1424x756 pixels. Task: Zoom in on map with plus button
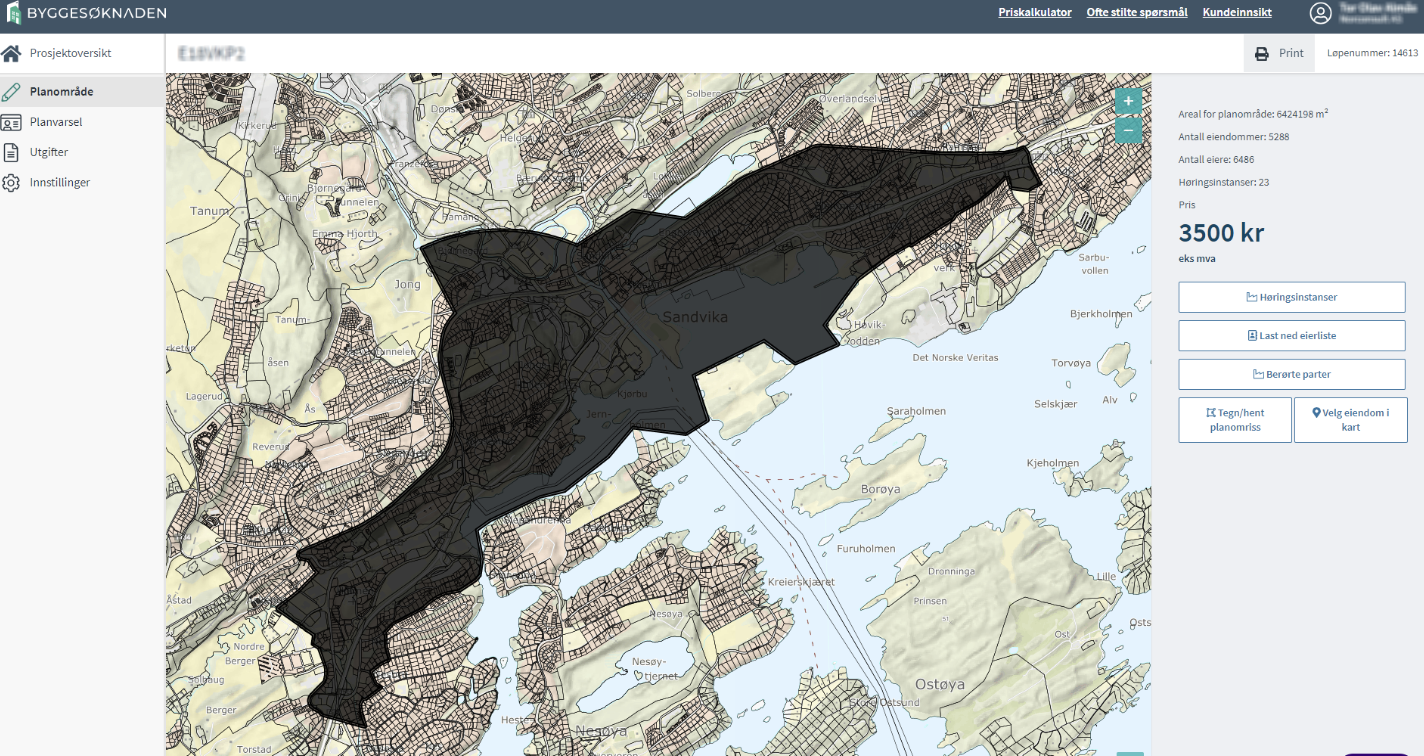1128,101
